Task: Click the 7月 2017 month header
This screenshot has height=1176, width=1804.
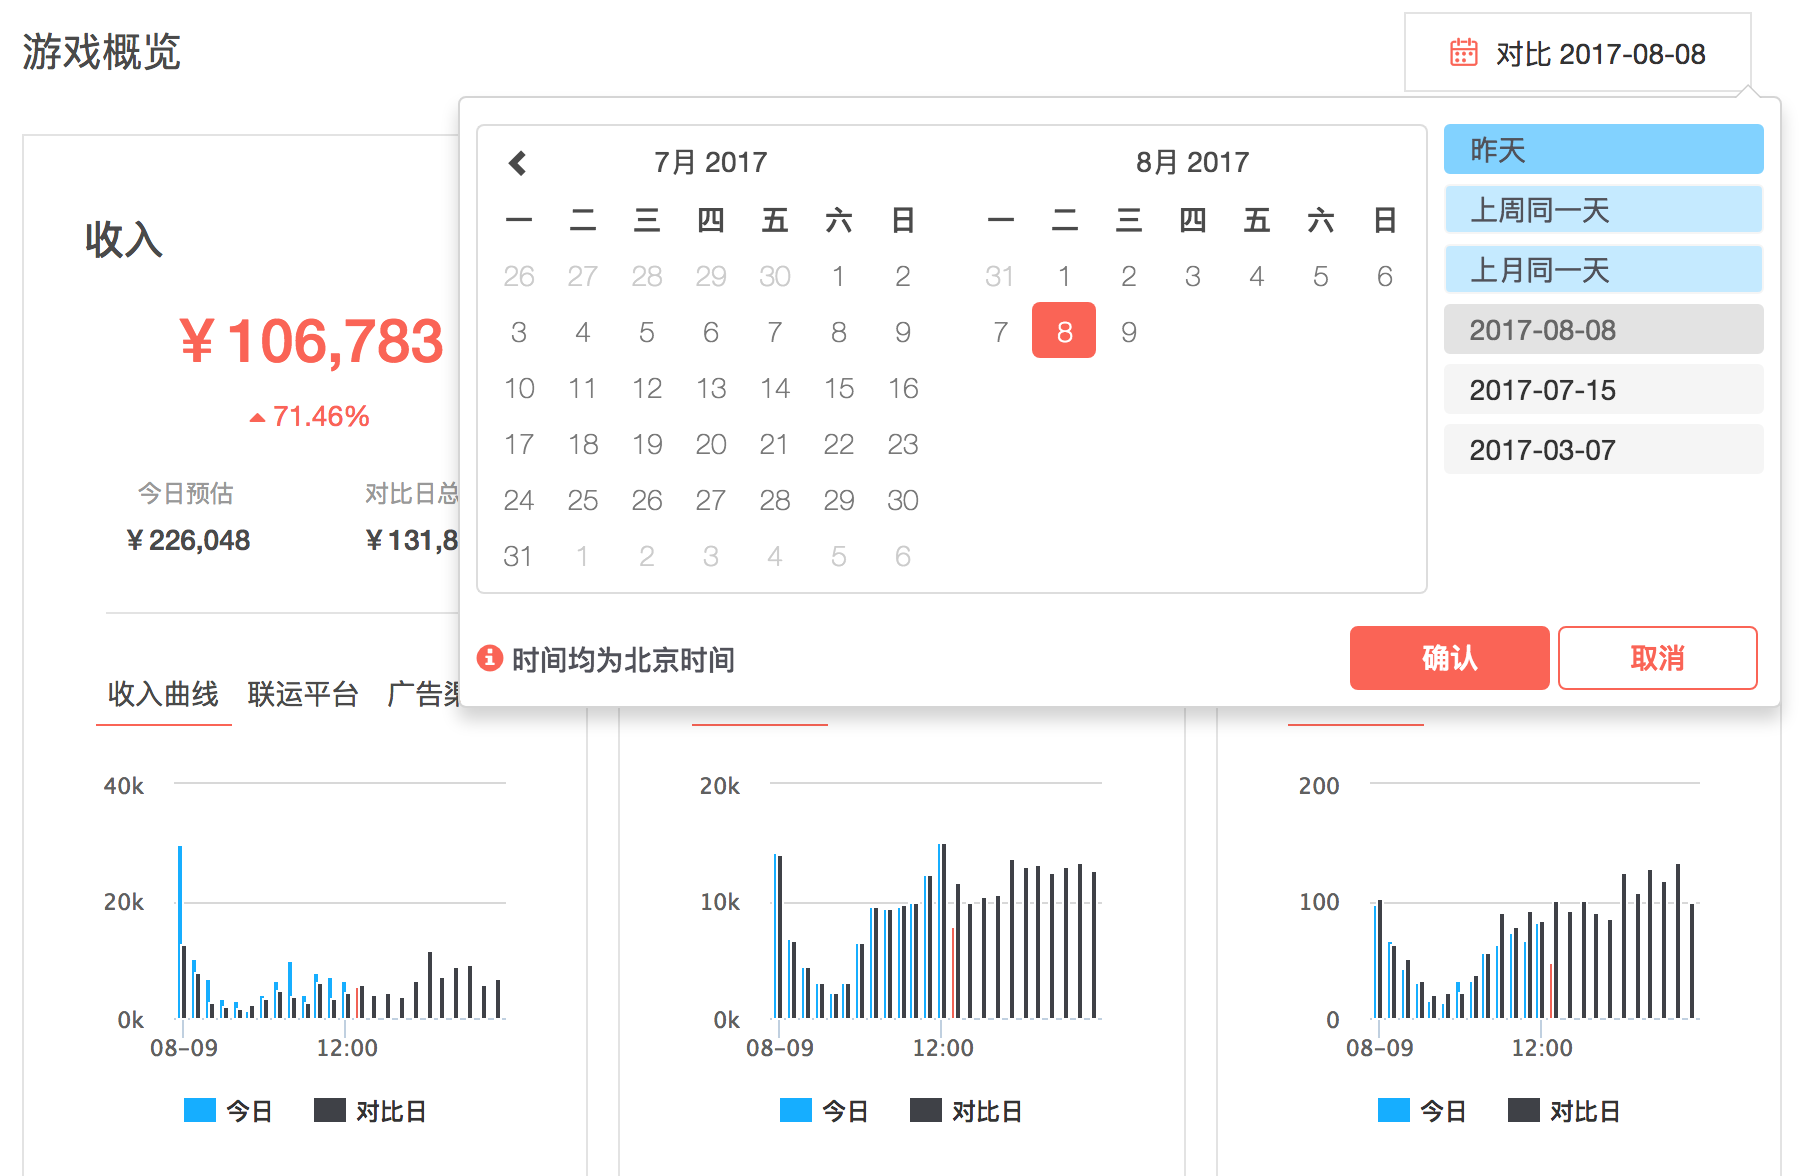Action: (710, 162)
